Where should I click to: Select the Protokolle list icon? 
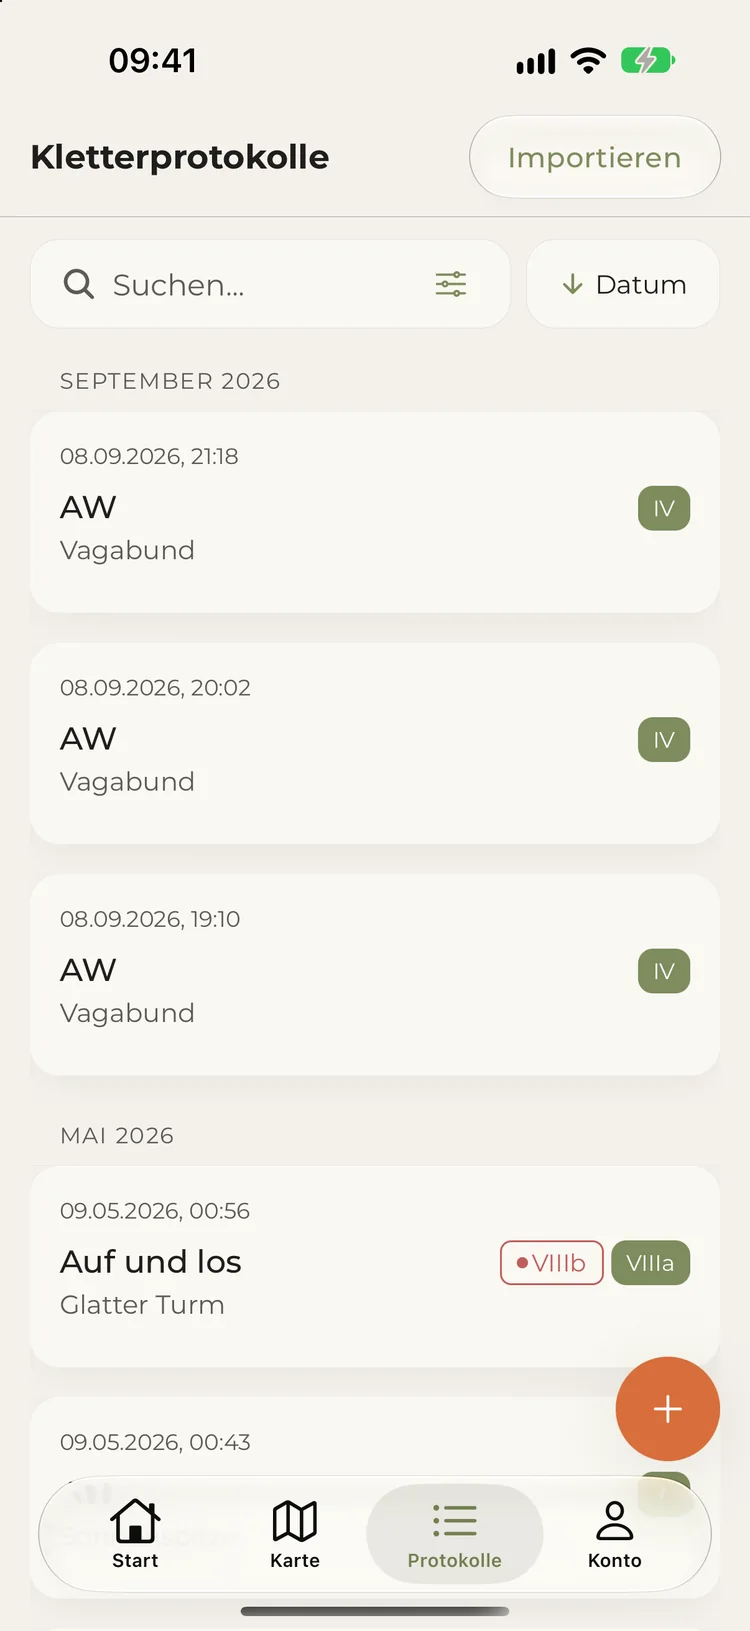click(455, 1521)
